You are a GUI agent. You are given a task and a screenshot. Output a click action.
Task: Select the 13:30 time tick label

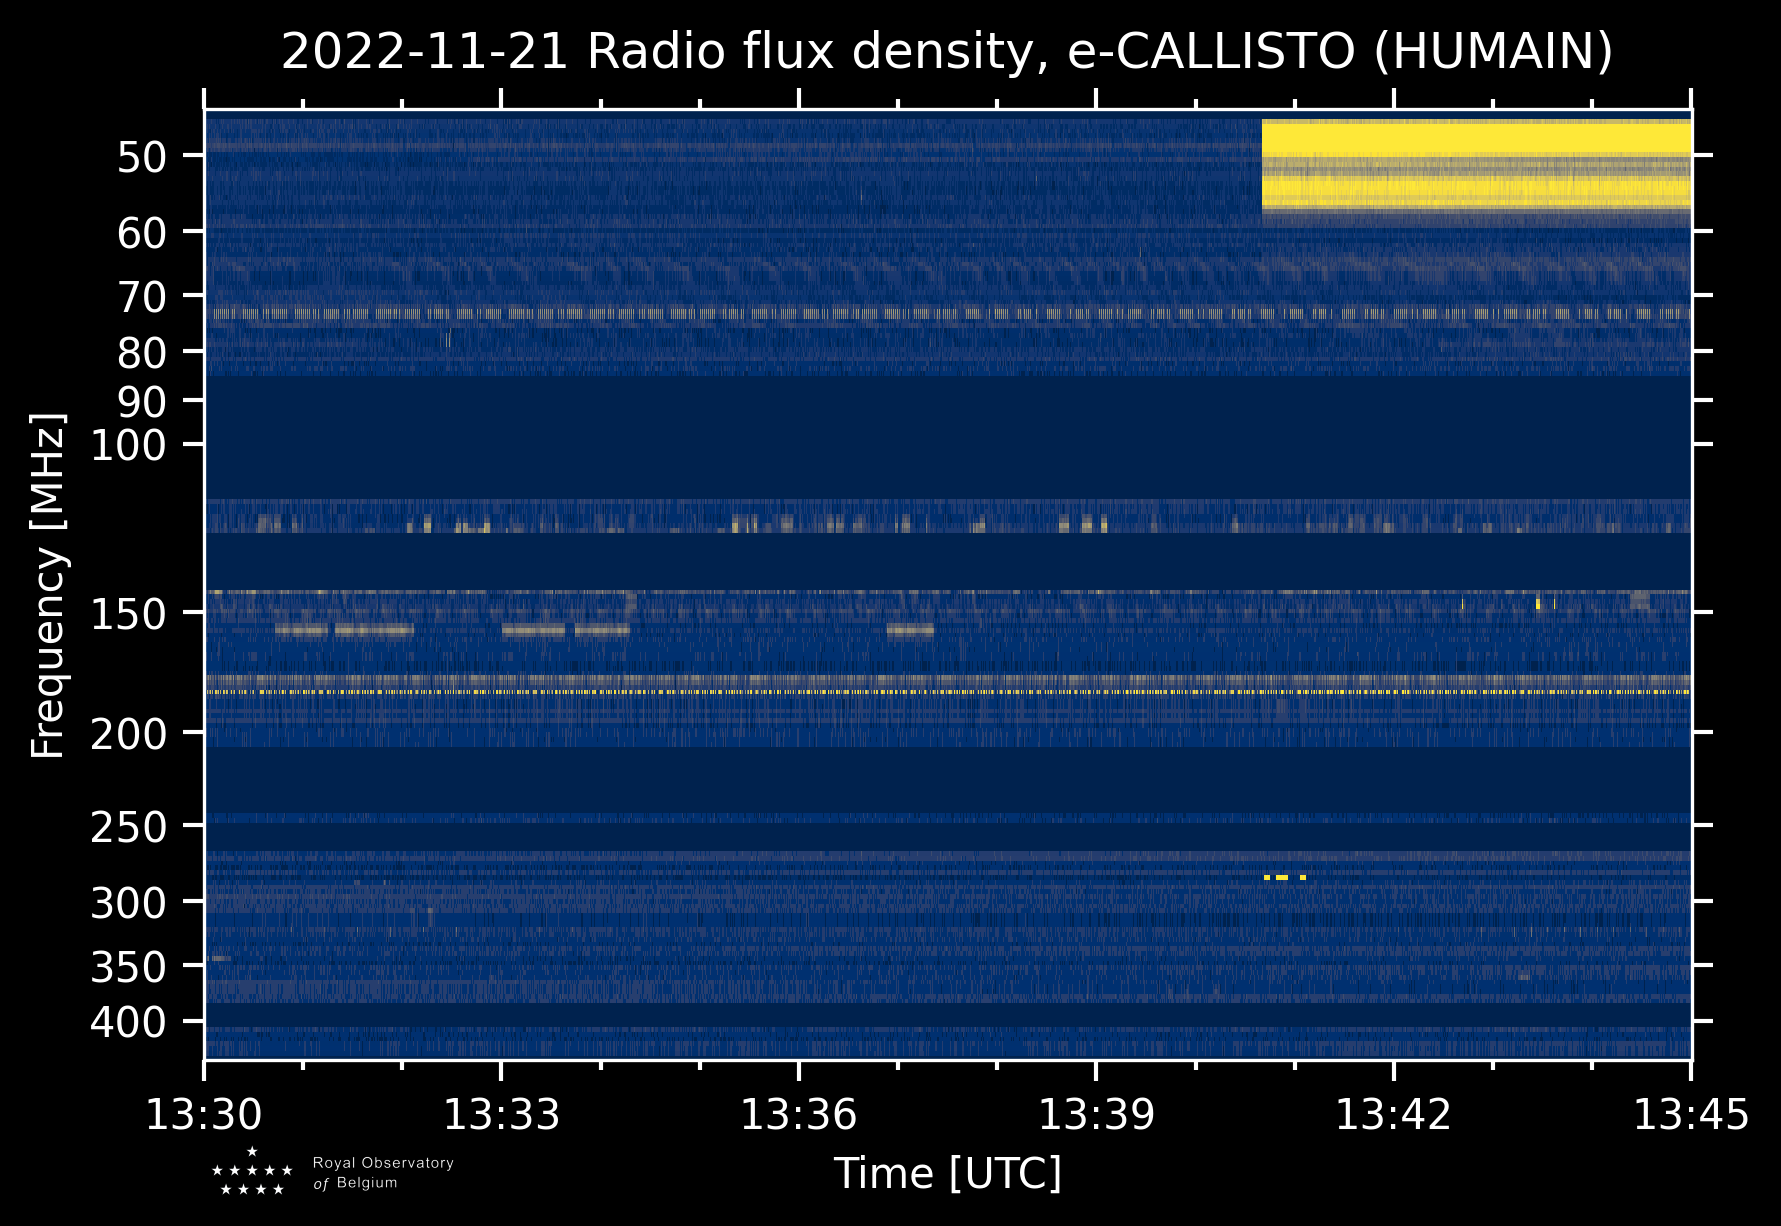point(204,1114)
